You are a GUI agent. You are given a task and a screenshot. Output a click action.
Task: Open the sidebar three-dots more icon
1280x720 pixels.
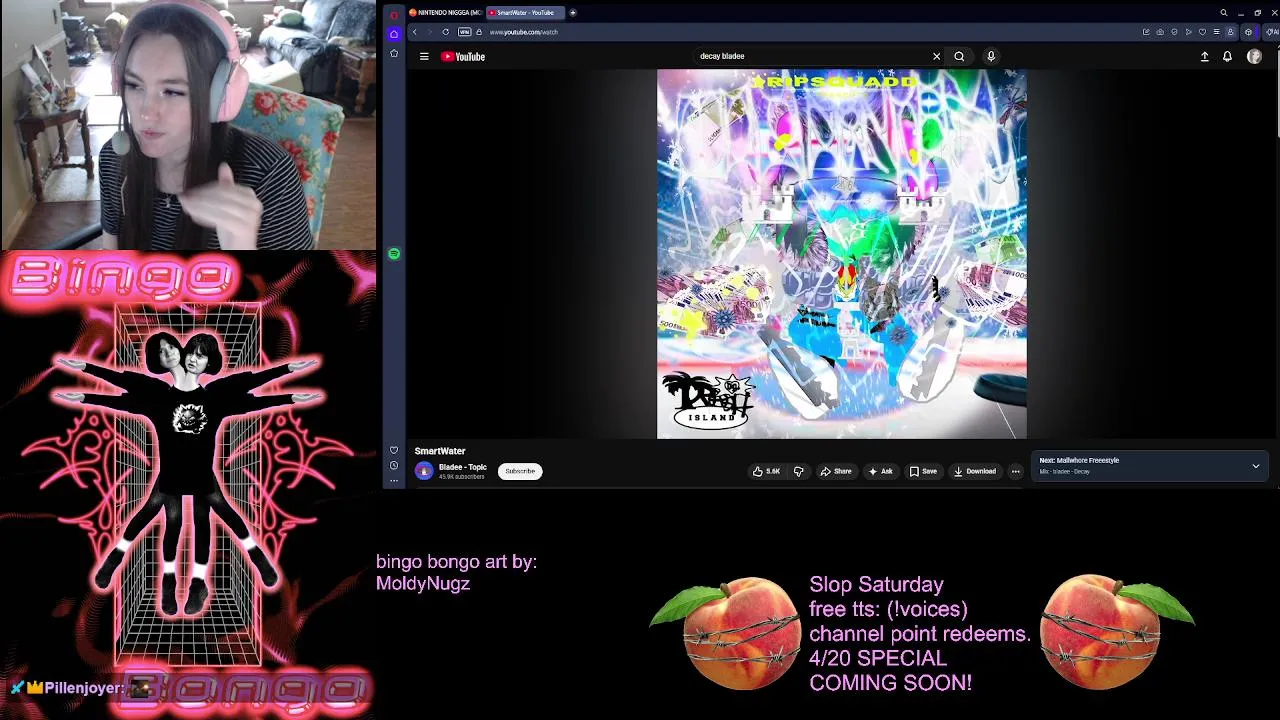click(394, 481)
